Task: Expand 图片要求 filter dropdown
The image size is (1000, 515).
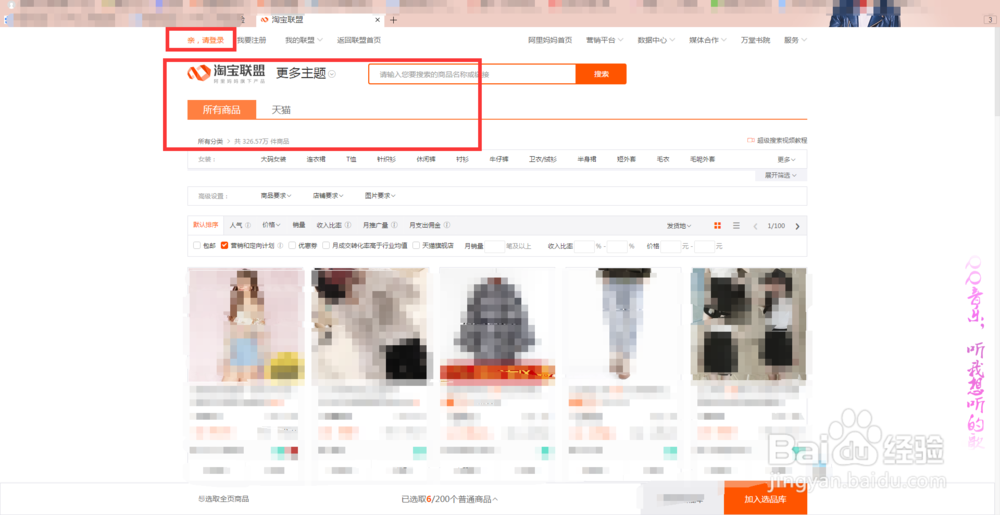Action: 381,196
